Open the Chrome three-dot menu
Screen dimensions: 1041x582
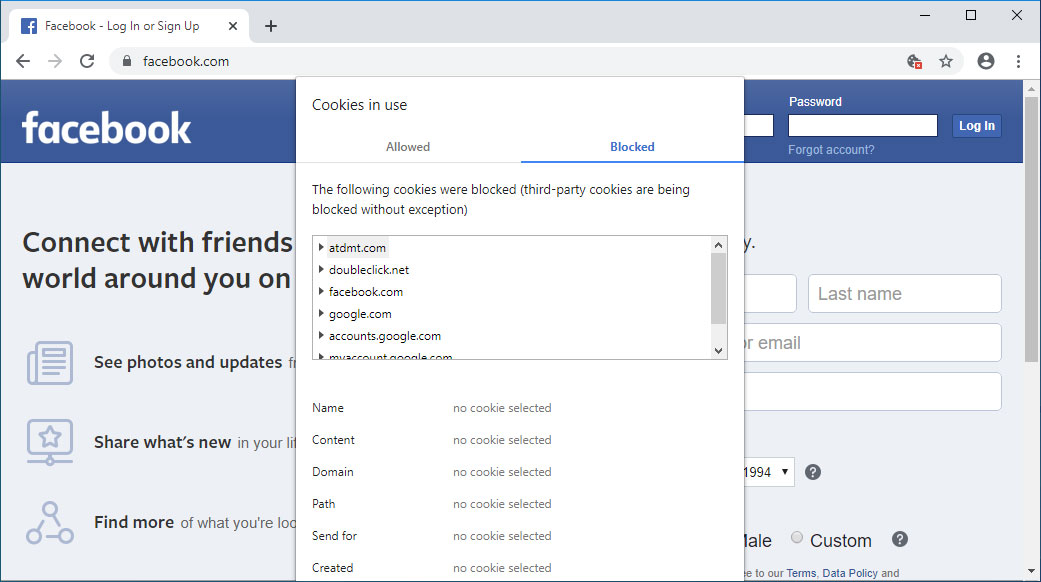1019,61
